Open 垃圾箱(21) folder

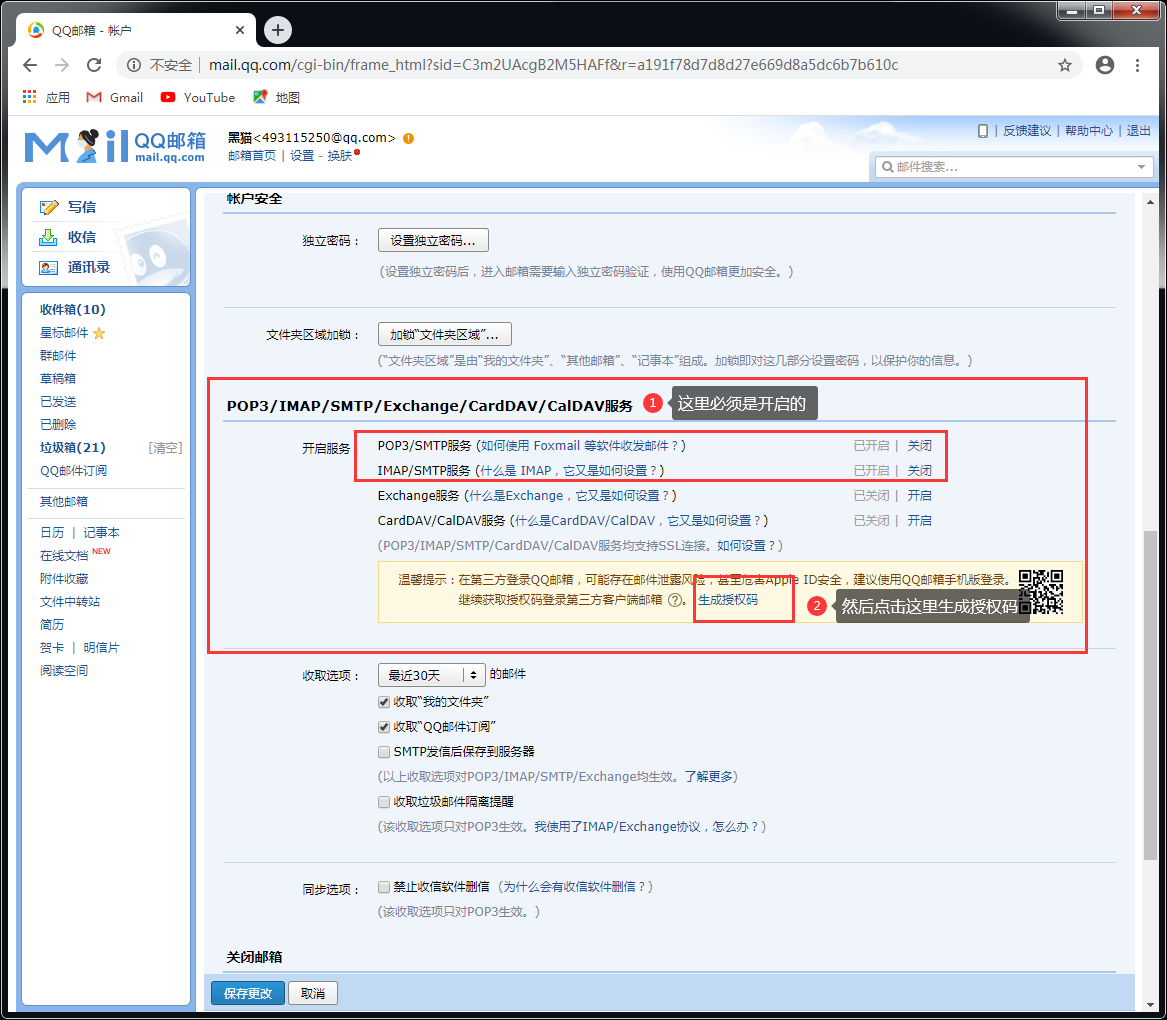[73, 447]
